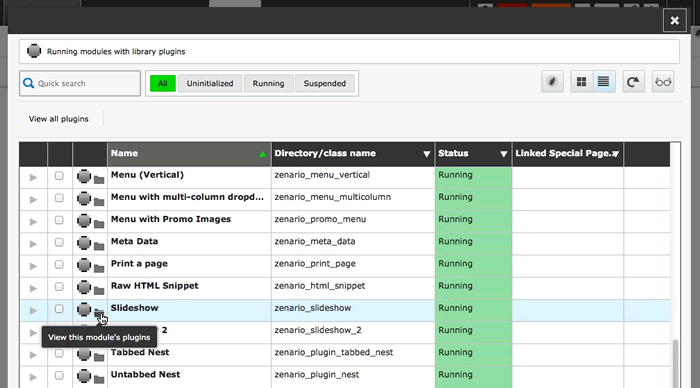
Task: Click the glasses inspection view icon
Action: coord(663,82)
